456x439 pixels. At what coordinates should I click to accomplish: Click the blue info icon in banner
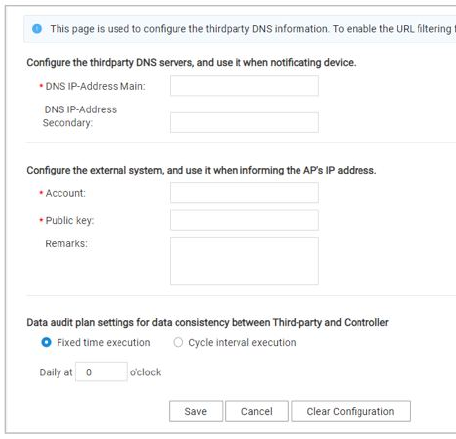(37, 29)
